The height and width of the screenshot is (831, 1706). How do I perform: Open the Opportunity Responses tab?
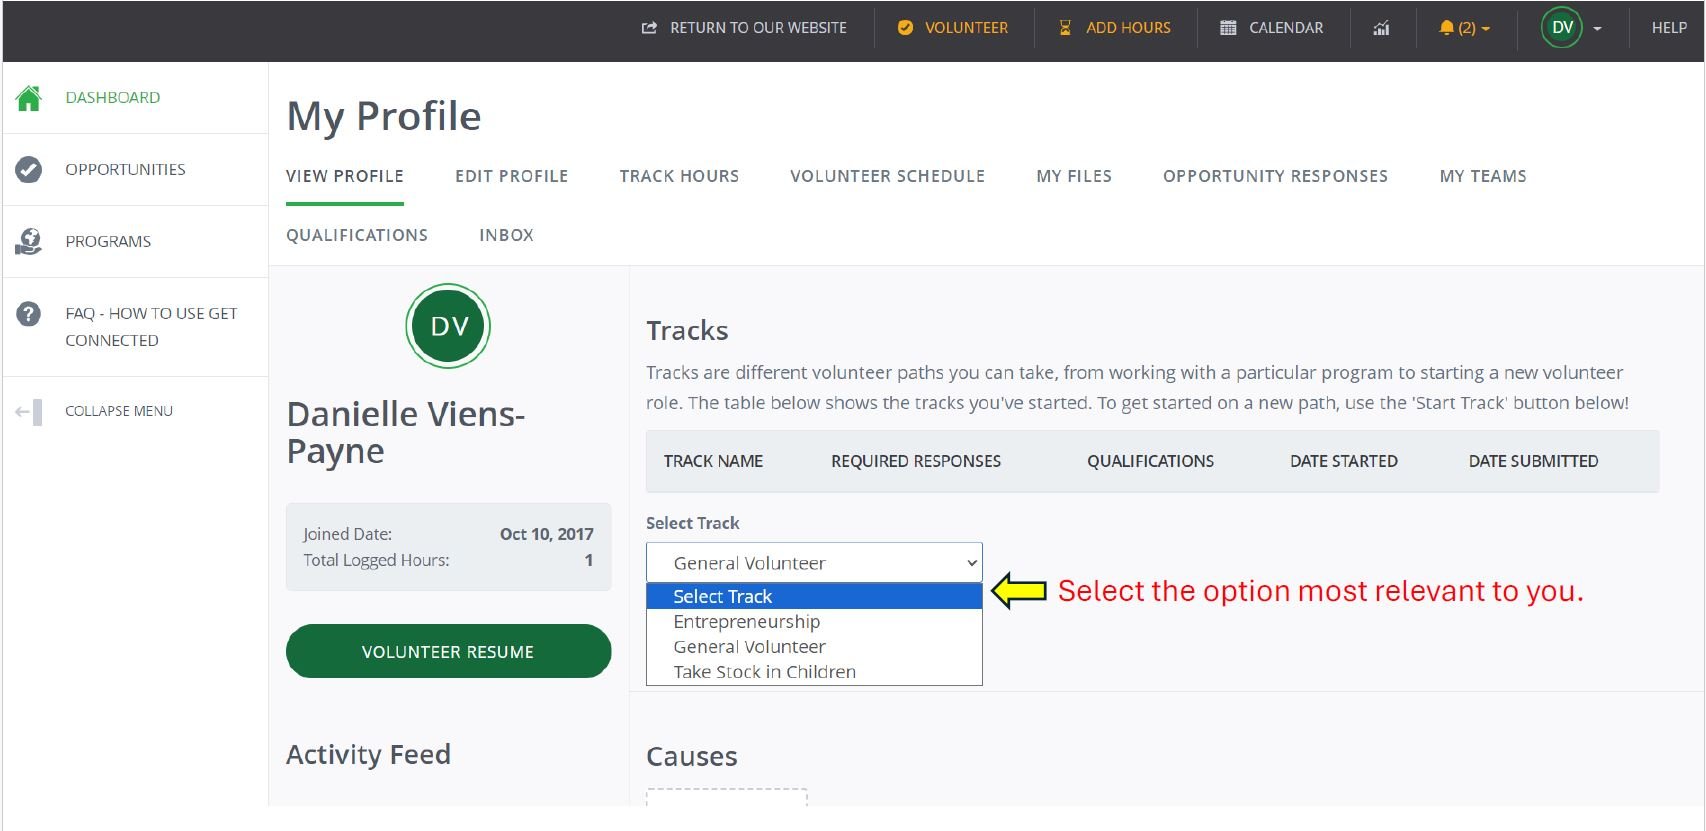[x=1275, y=176]
